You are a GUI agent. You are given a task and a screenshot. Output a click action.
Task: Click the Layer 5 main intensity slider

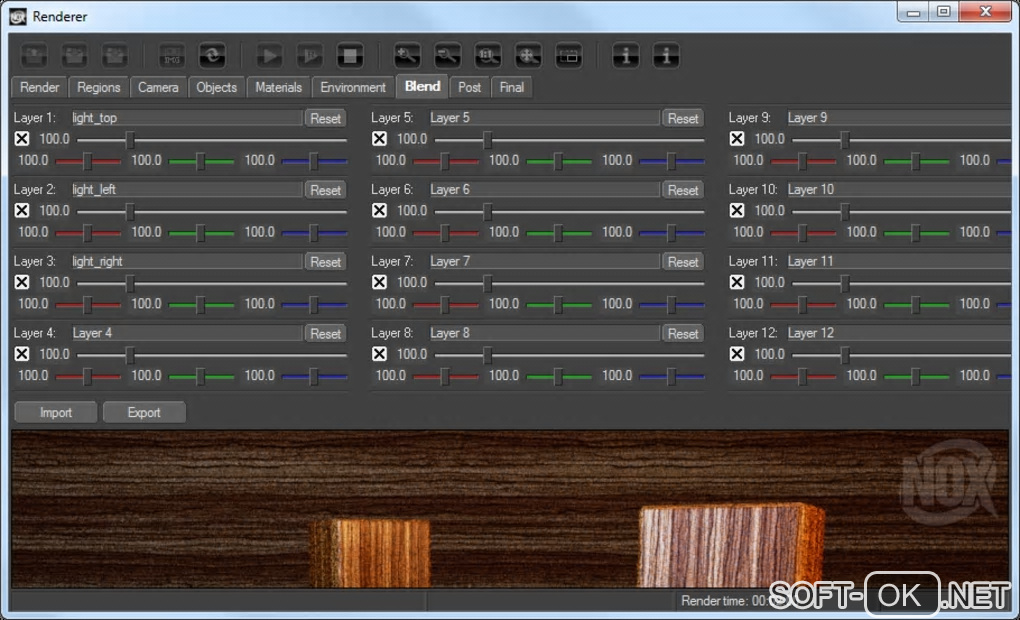click(569, 139)
